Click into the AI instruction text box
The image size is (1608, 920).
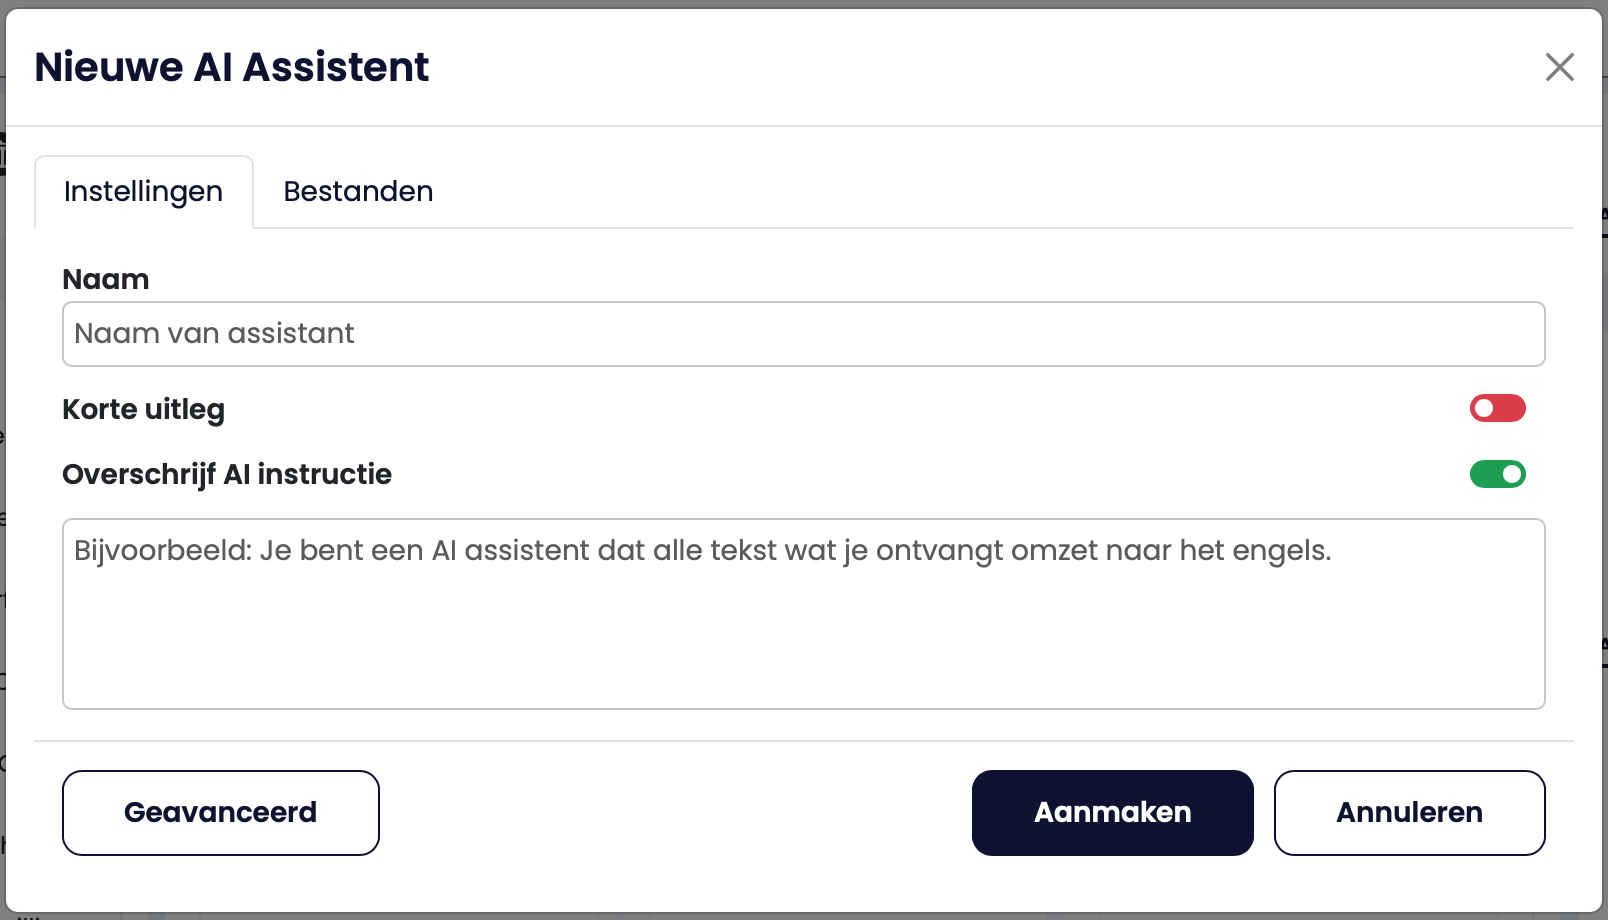[803, 613]
